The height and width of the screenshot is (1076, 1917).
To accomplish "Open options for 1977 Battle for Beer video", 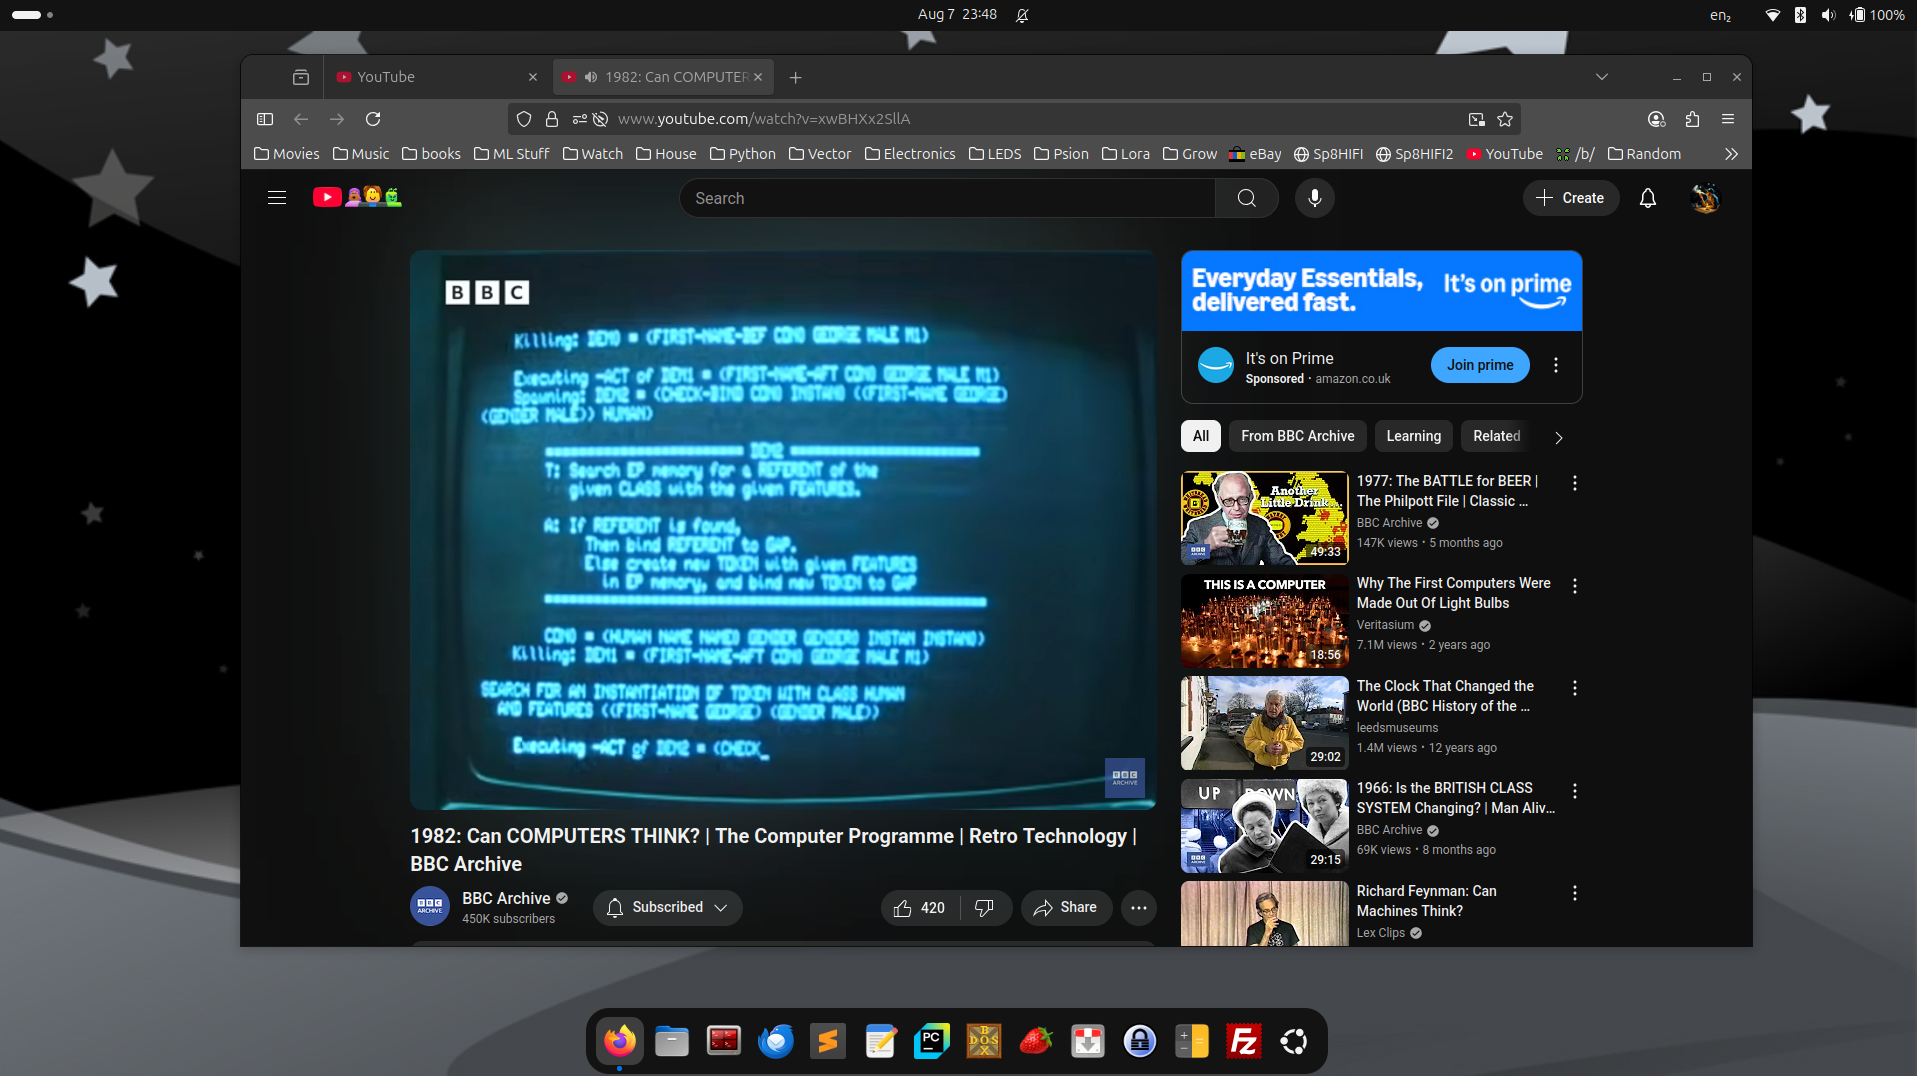I will tap(1574, 483).
